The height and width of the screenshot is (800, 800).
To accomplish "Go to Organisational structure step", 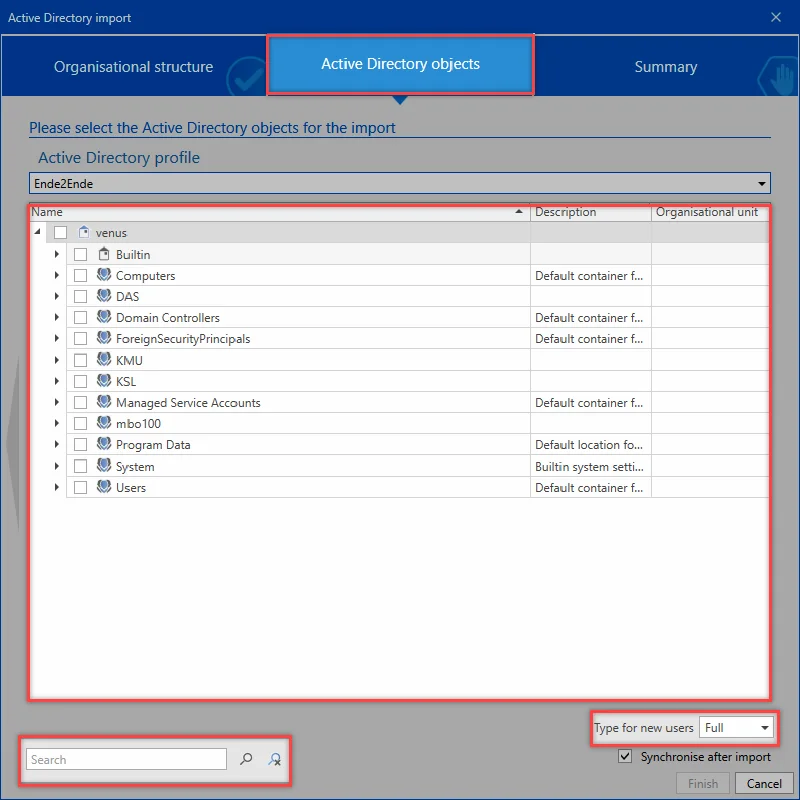I will (x=134, y=67).
